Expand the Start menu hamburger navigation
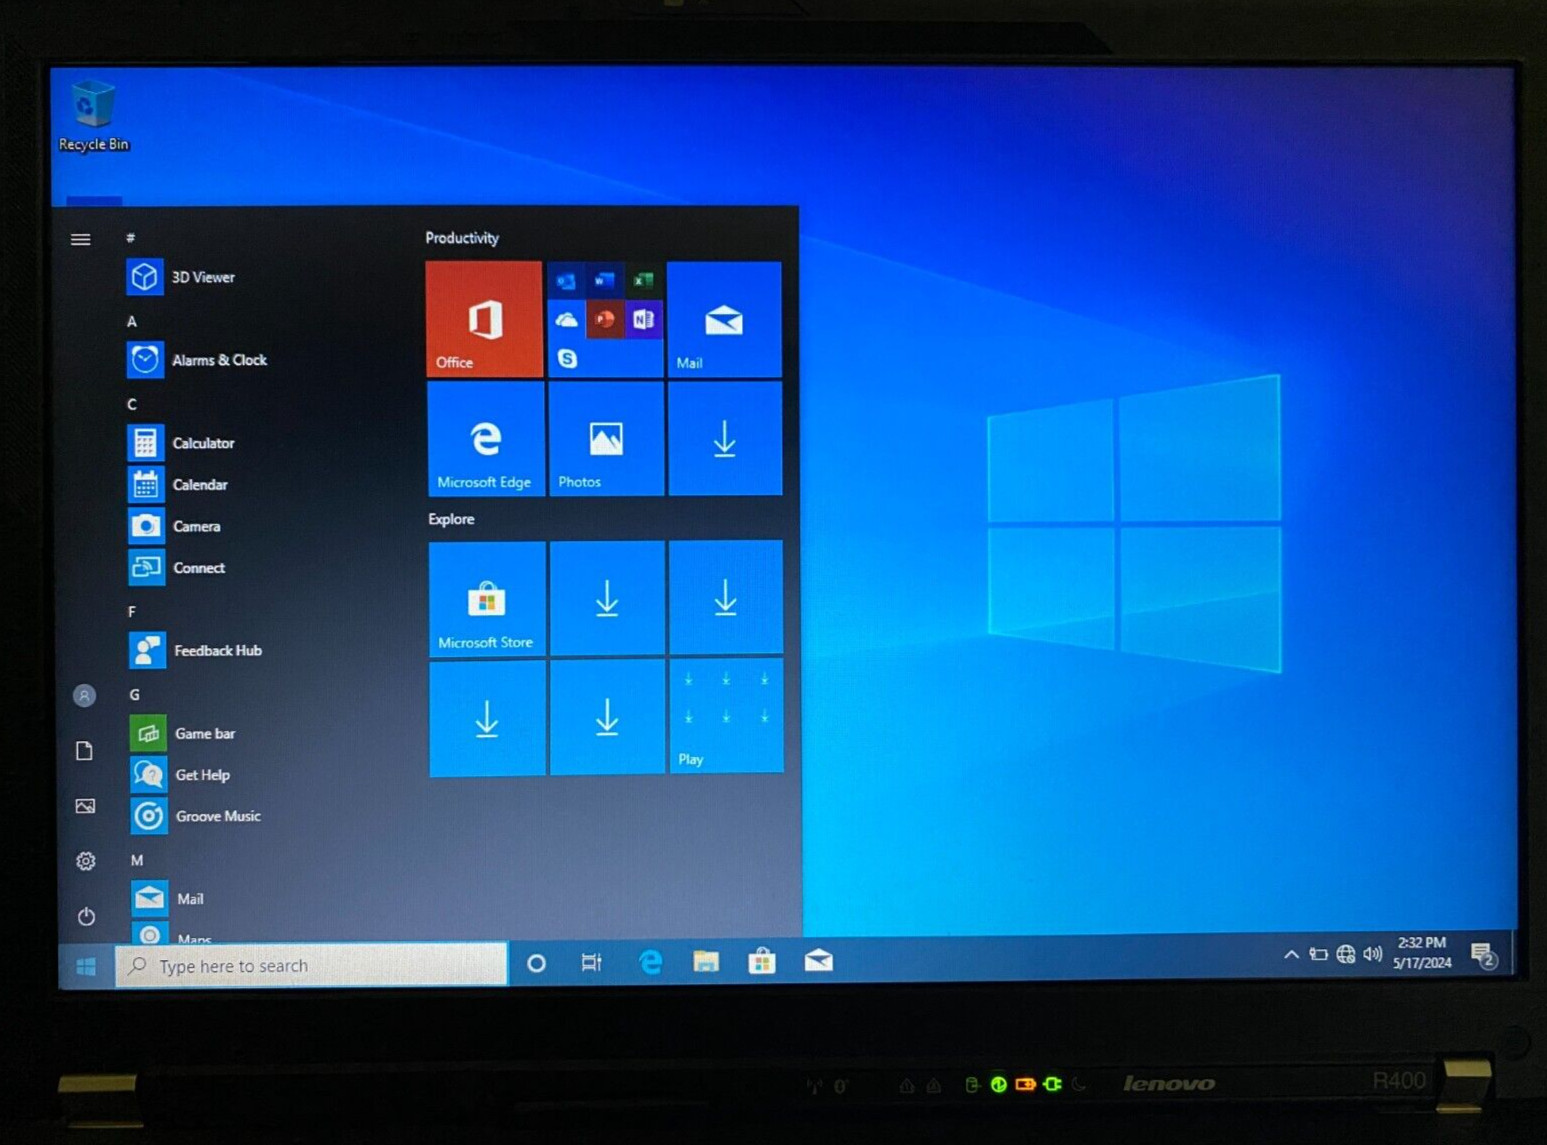1547x1145 pixels. [x=81, y=239]
